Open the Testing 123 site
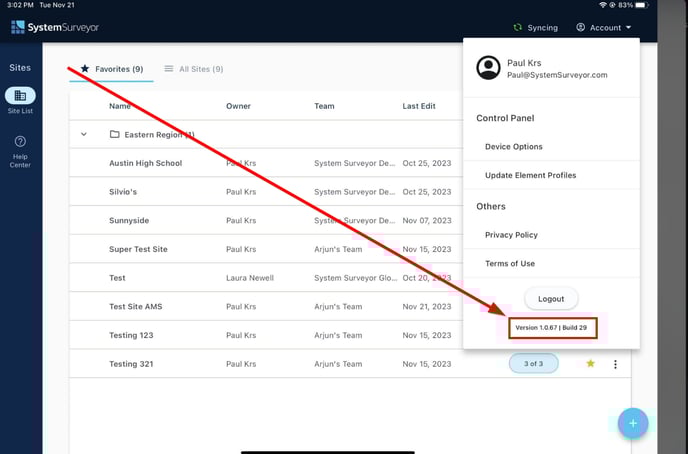688x454 pixels. tap(131, 335)
